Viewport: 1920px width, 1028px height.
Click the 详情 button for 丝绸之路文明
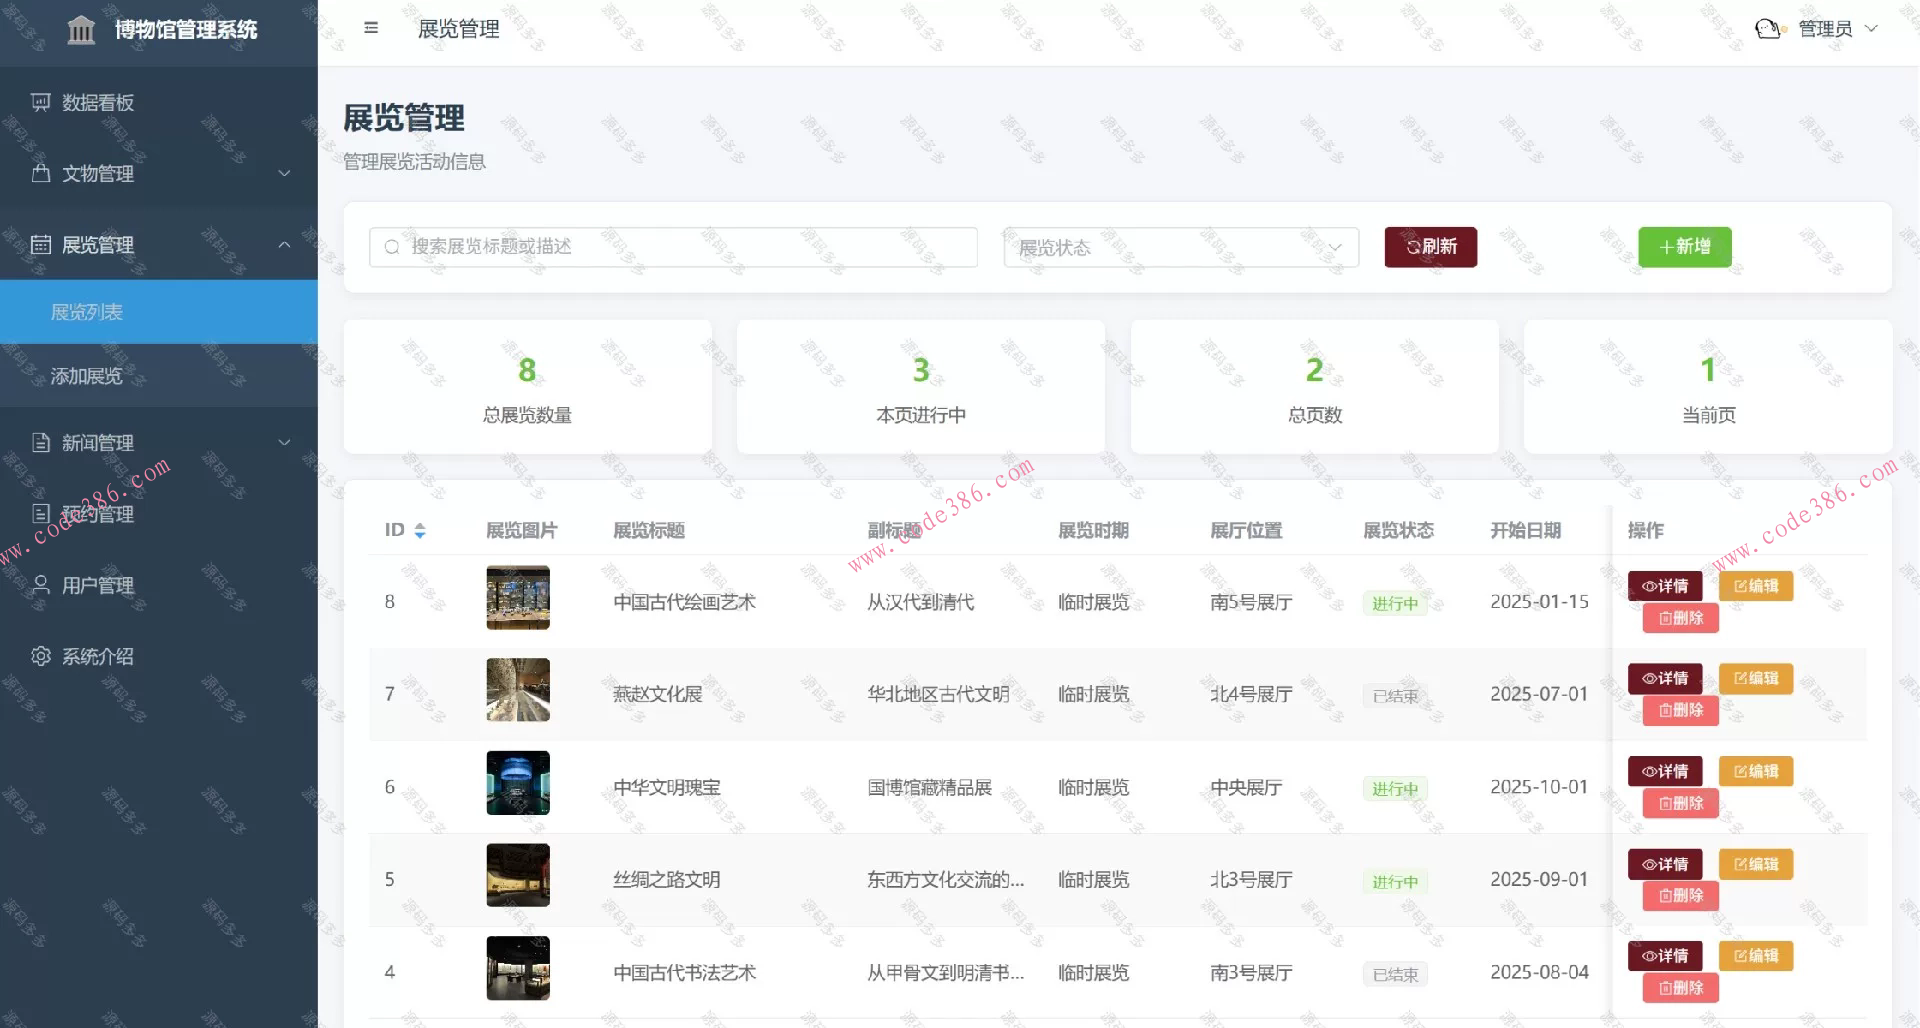pos(1665,863)
